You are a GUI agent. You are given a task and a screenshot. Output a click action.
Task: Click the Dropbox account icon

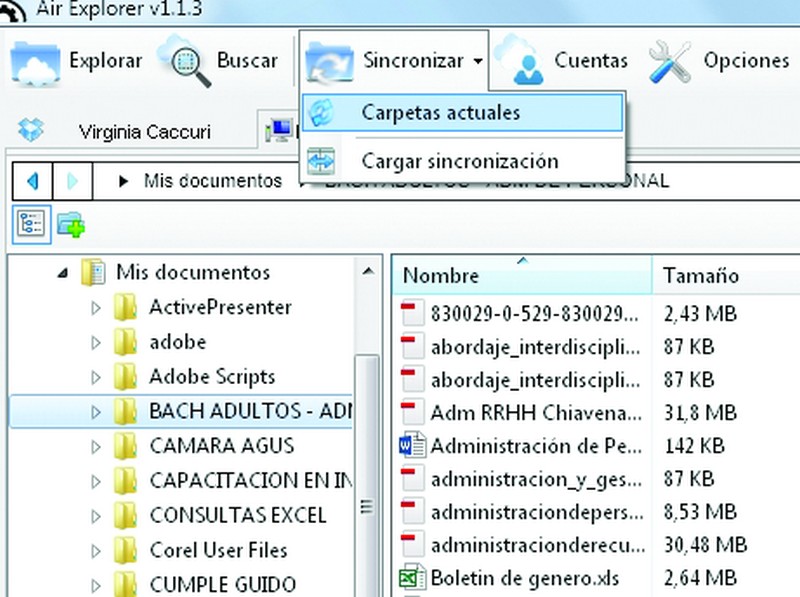(x=31, y=130)
